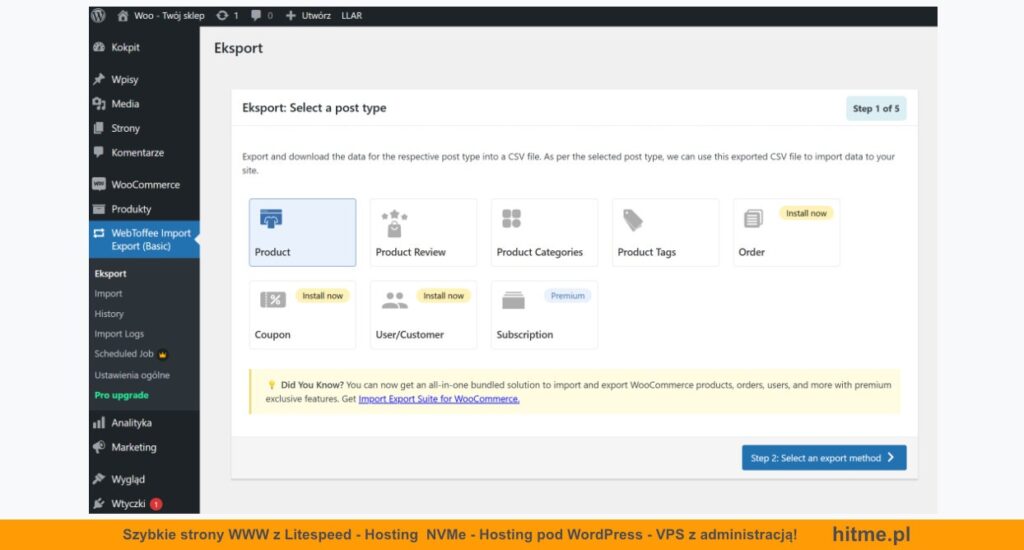Select the User/Customer people icon tile
The height and width of the screenshot is (550, 1024).
click(395, 301)
